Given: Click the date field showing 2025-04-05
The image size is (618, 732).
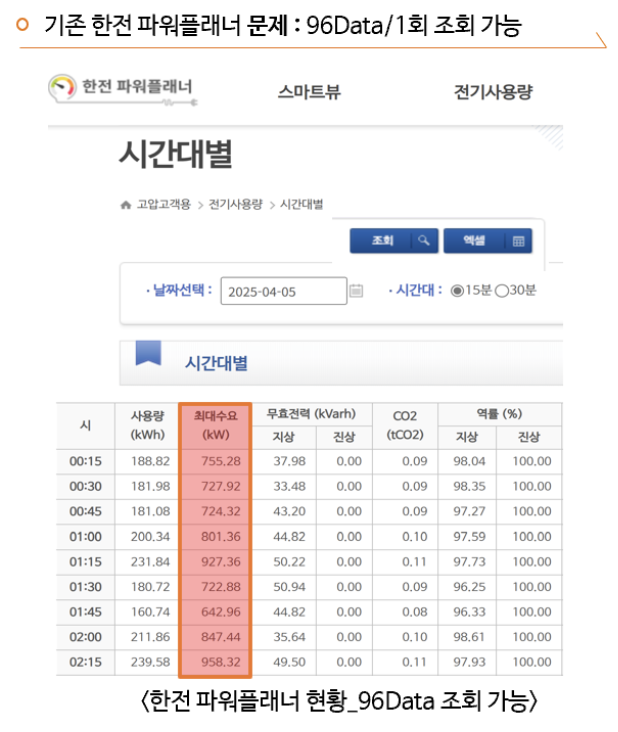Looking at the screenshot, I should point(284,291).
